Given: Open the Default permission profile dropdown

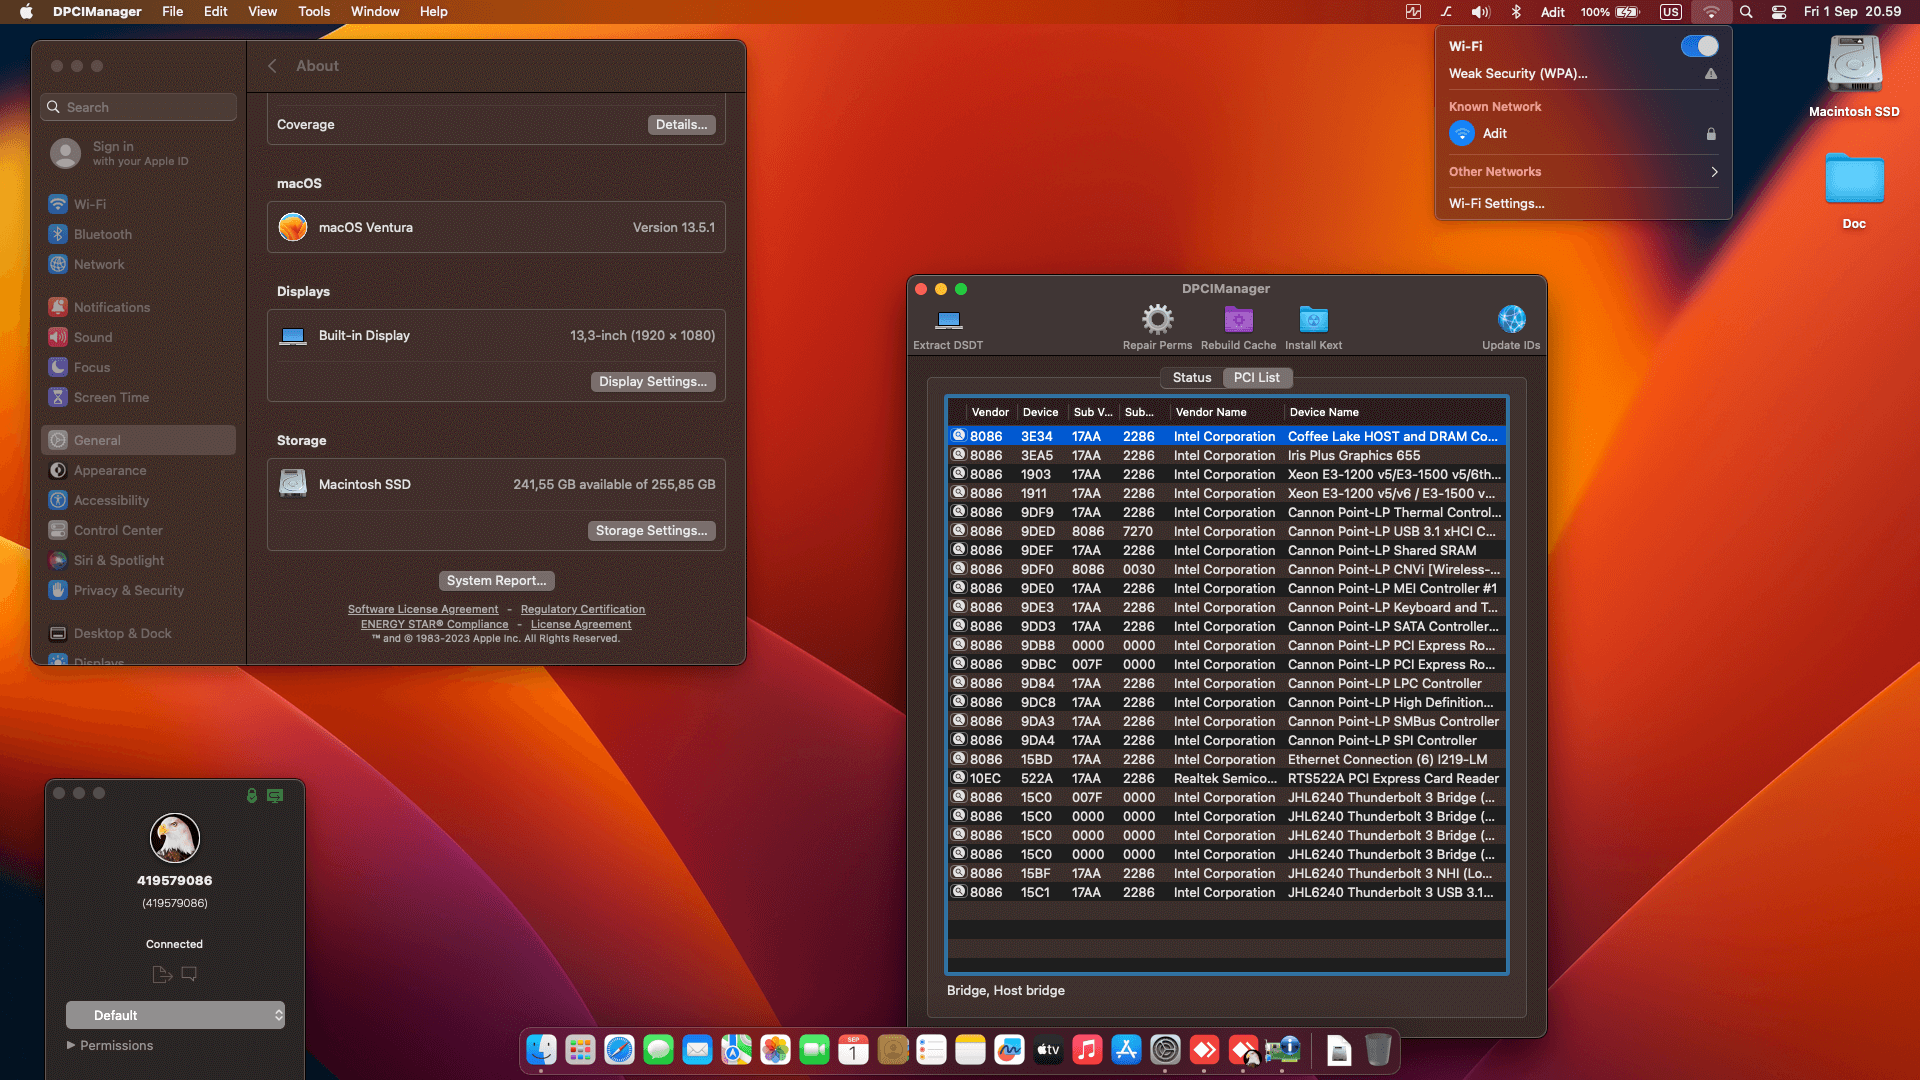Looking at the screenshot, I should point(175,1014).
